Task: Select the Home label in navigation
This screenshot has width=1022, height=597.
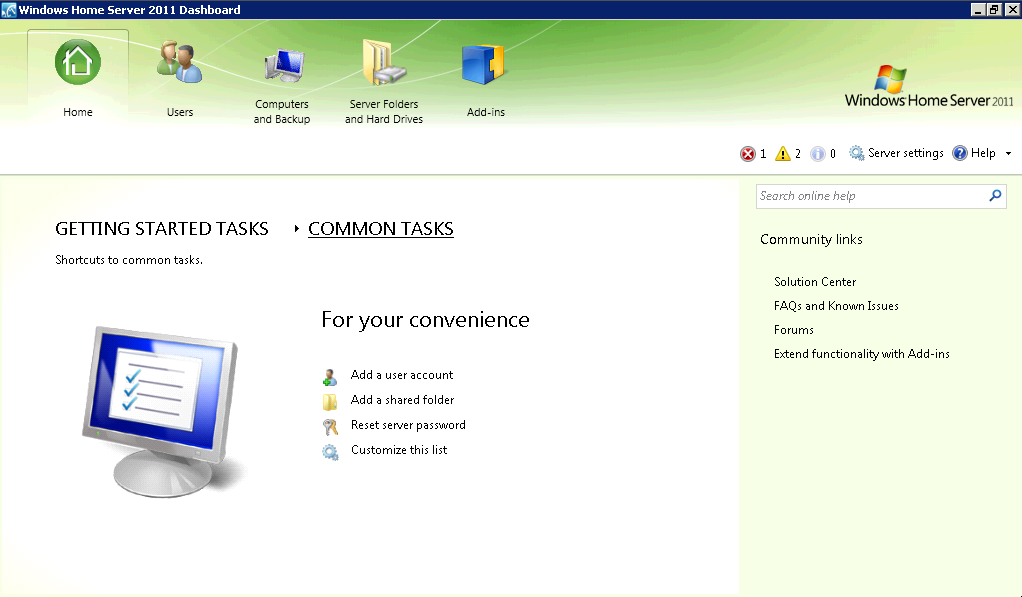Action: tap(78, 112)
